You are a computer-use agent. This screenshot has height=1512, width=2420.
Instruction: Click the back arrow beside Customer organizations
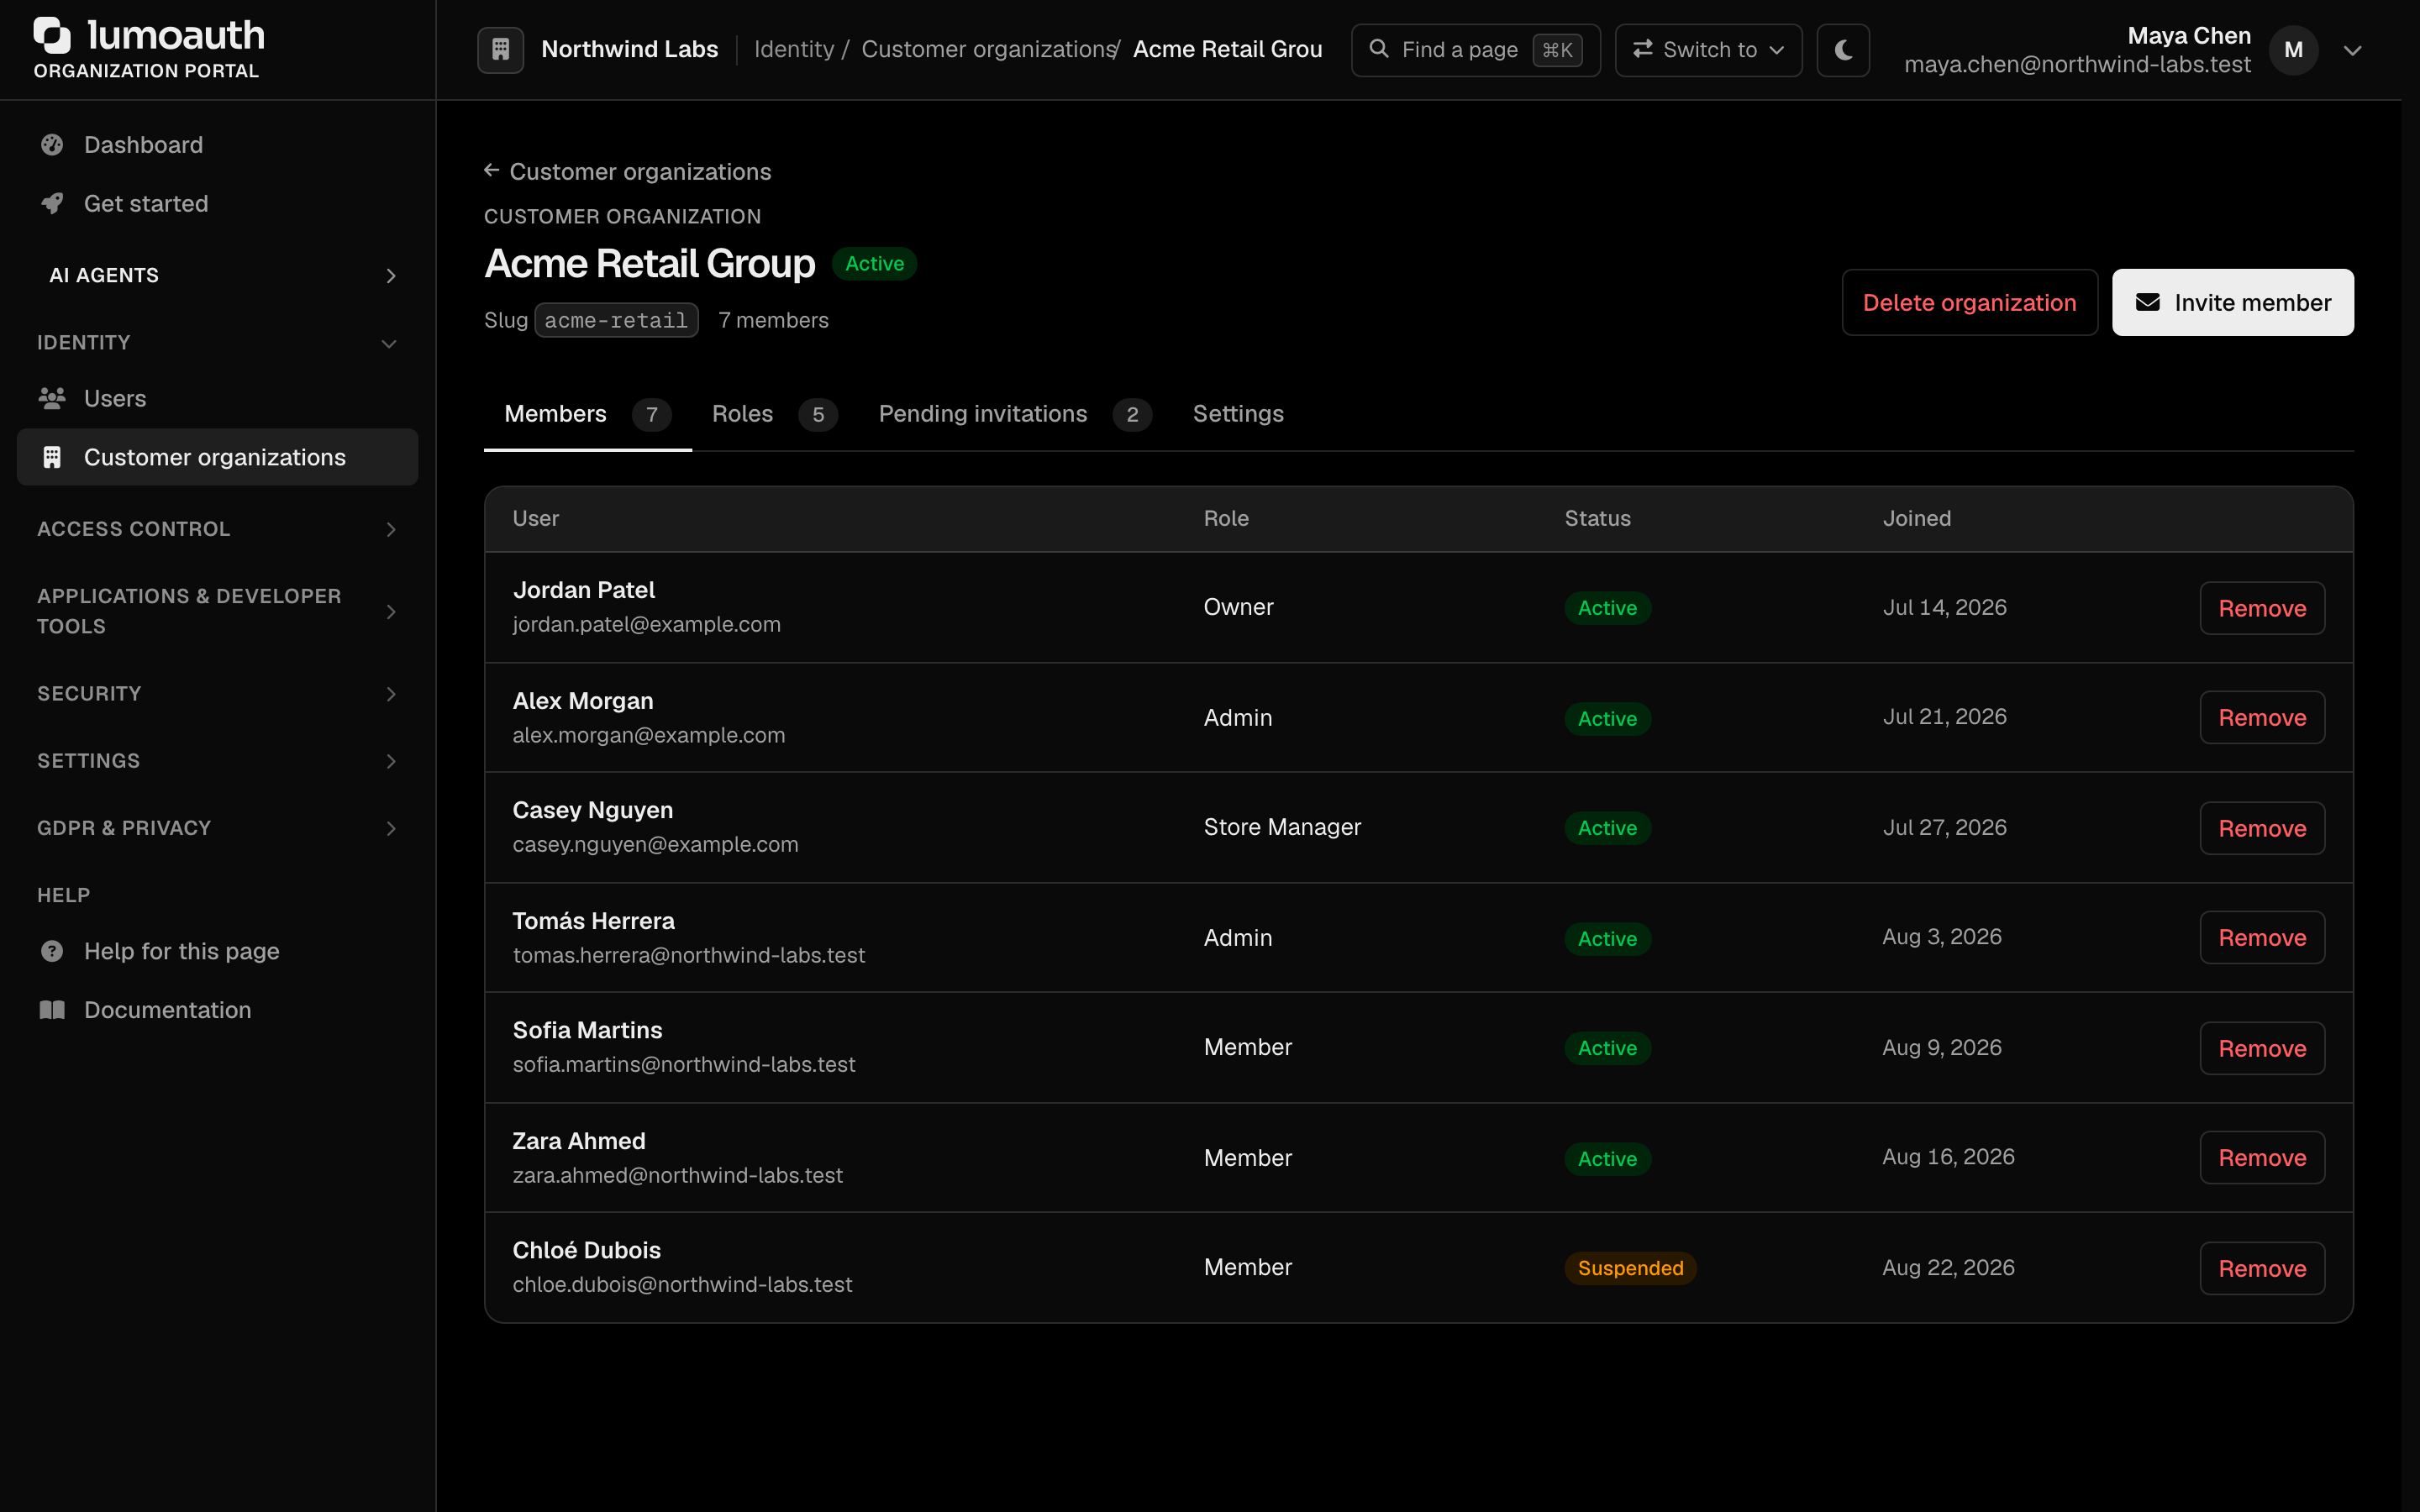(491, 171)
